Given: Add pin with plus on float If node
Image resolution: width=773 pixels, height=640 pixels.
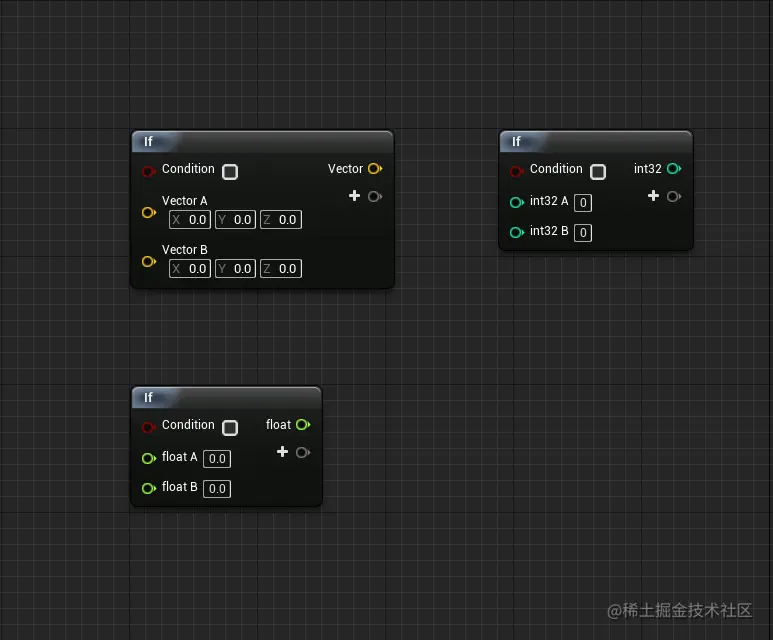Looking at the screenshot, I should click(282, 452).
